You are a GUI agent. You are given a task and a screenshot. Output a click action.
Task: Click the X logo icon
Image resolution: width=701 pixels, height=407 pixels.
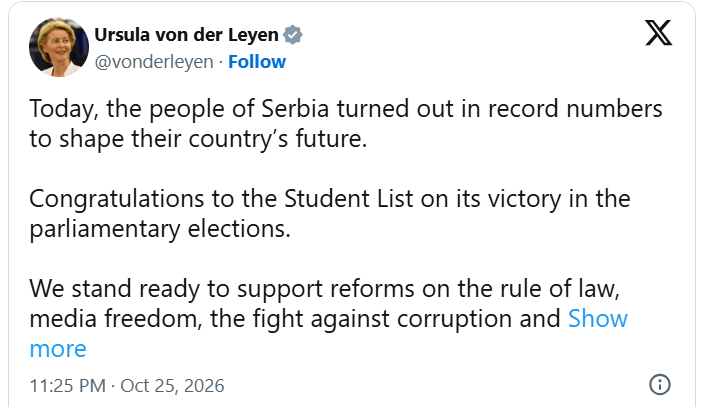click(659, 33)
